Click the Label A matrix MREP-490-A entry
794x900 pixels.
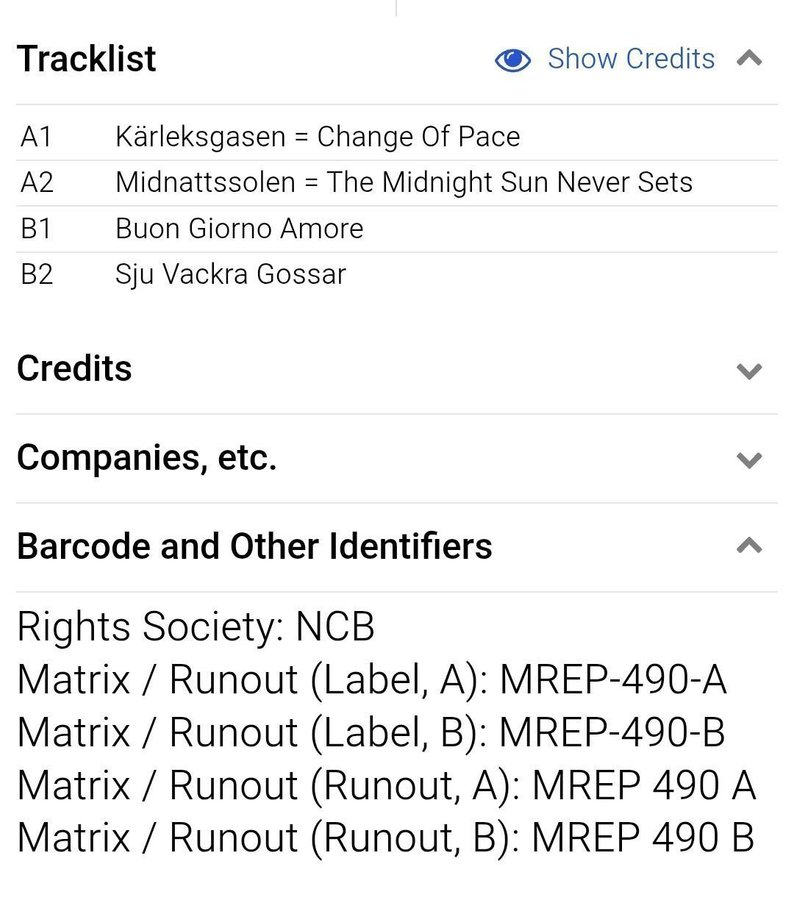coord(372,680)
